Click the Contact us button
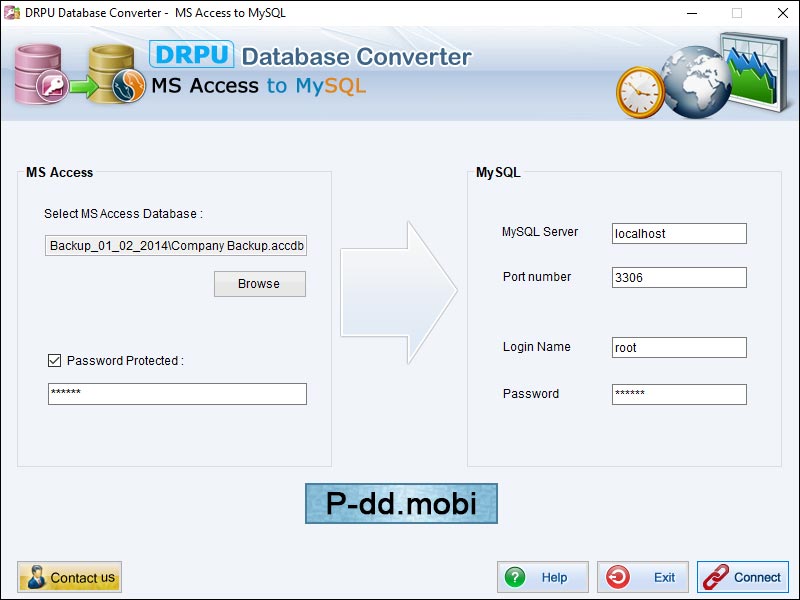800x600 pixels. pos(69,577)
